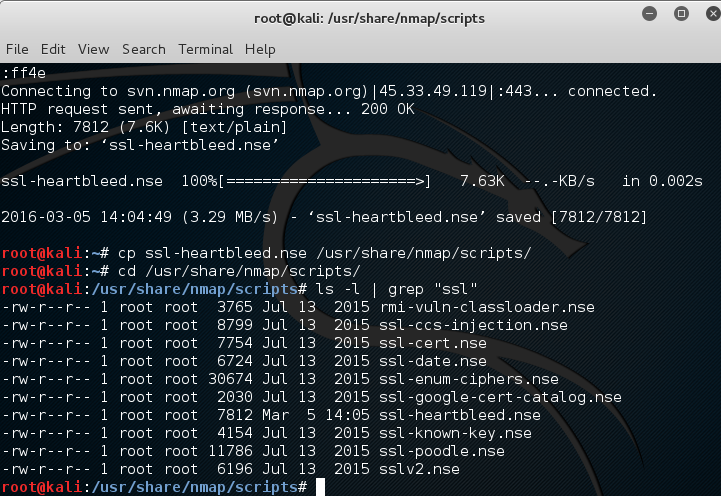Open the File menu
The height and width of the screenshot is (496, 721).
click(17, 49)
